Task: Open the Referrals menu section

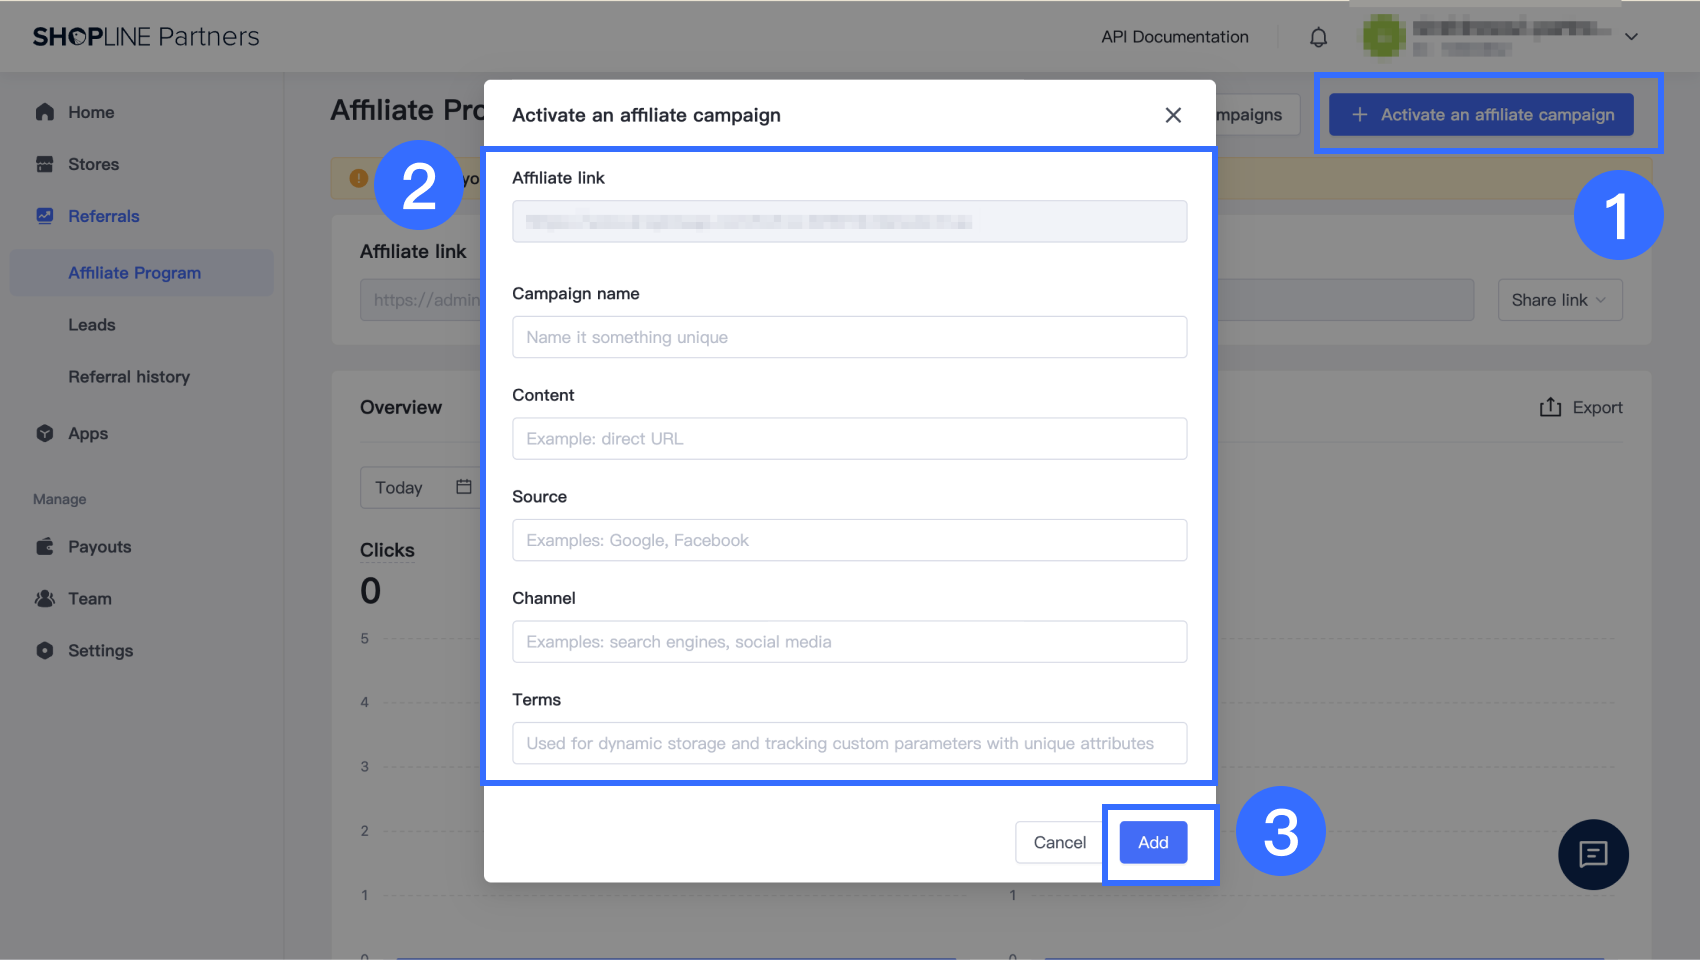Action: pos(103,216)
